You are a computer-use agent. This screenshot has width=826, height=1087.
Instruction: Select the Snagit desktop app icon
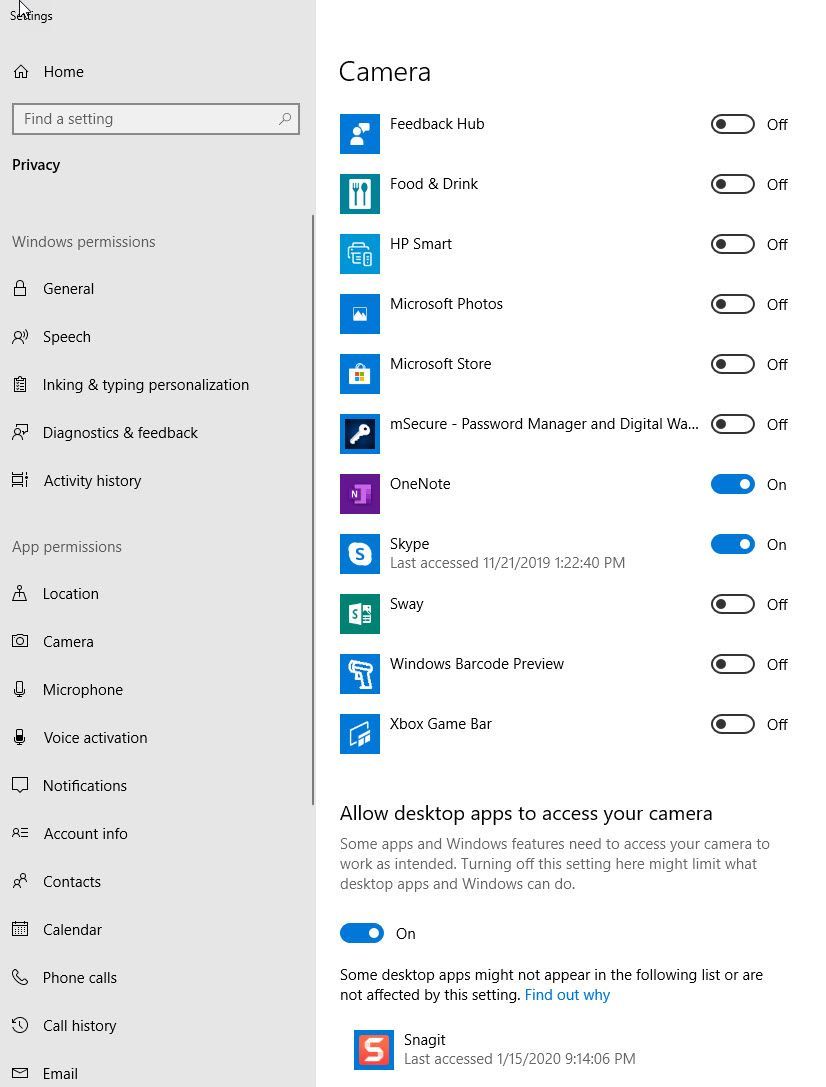tap(374, 1049)
